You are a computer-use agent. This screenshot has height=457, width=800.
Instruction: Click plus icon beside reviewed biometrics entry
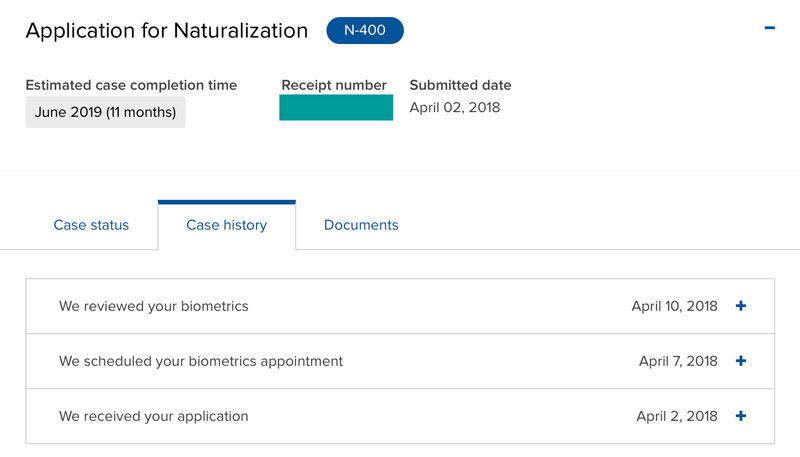click(741, 306)
